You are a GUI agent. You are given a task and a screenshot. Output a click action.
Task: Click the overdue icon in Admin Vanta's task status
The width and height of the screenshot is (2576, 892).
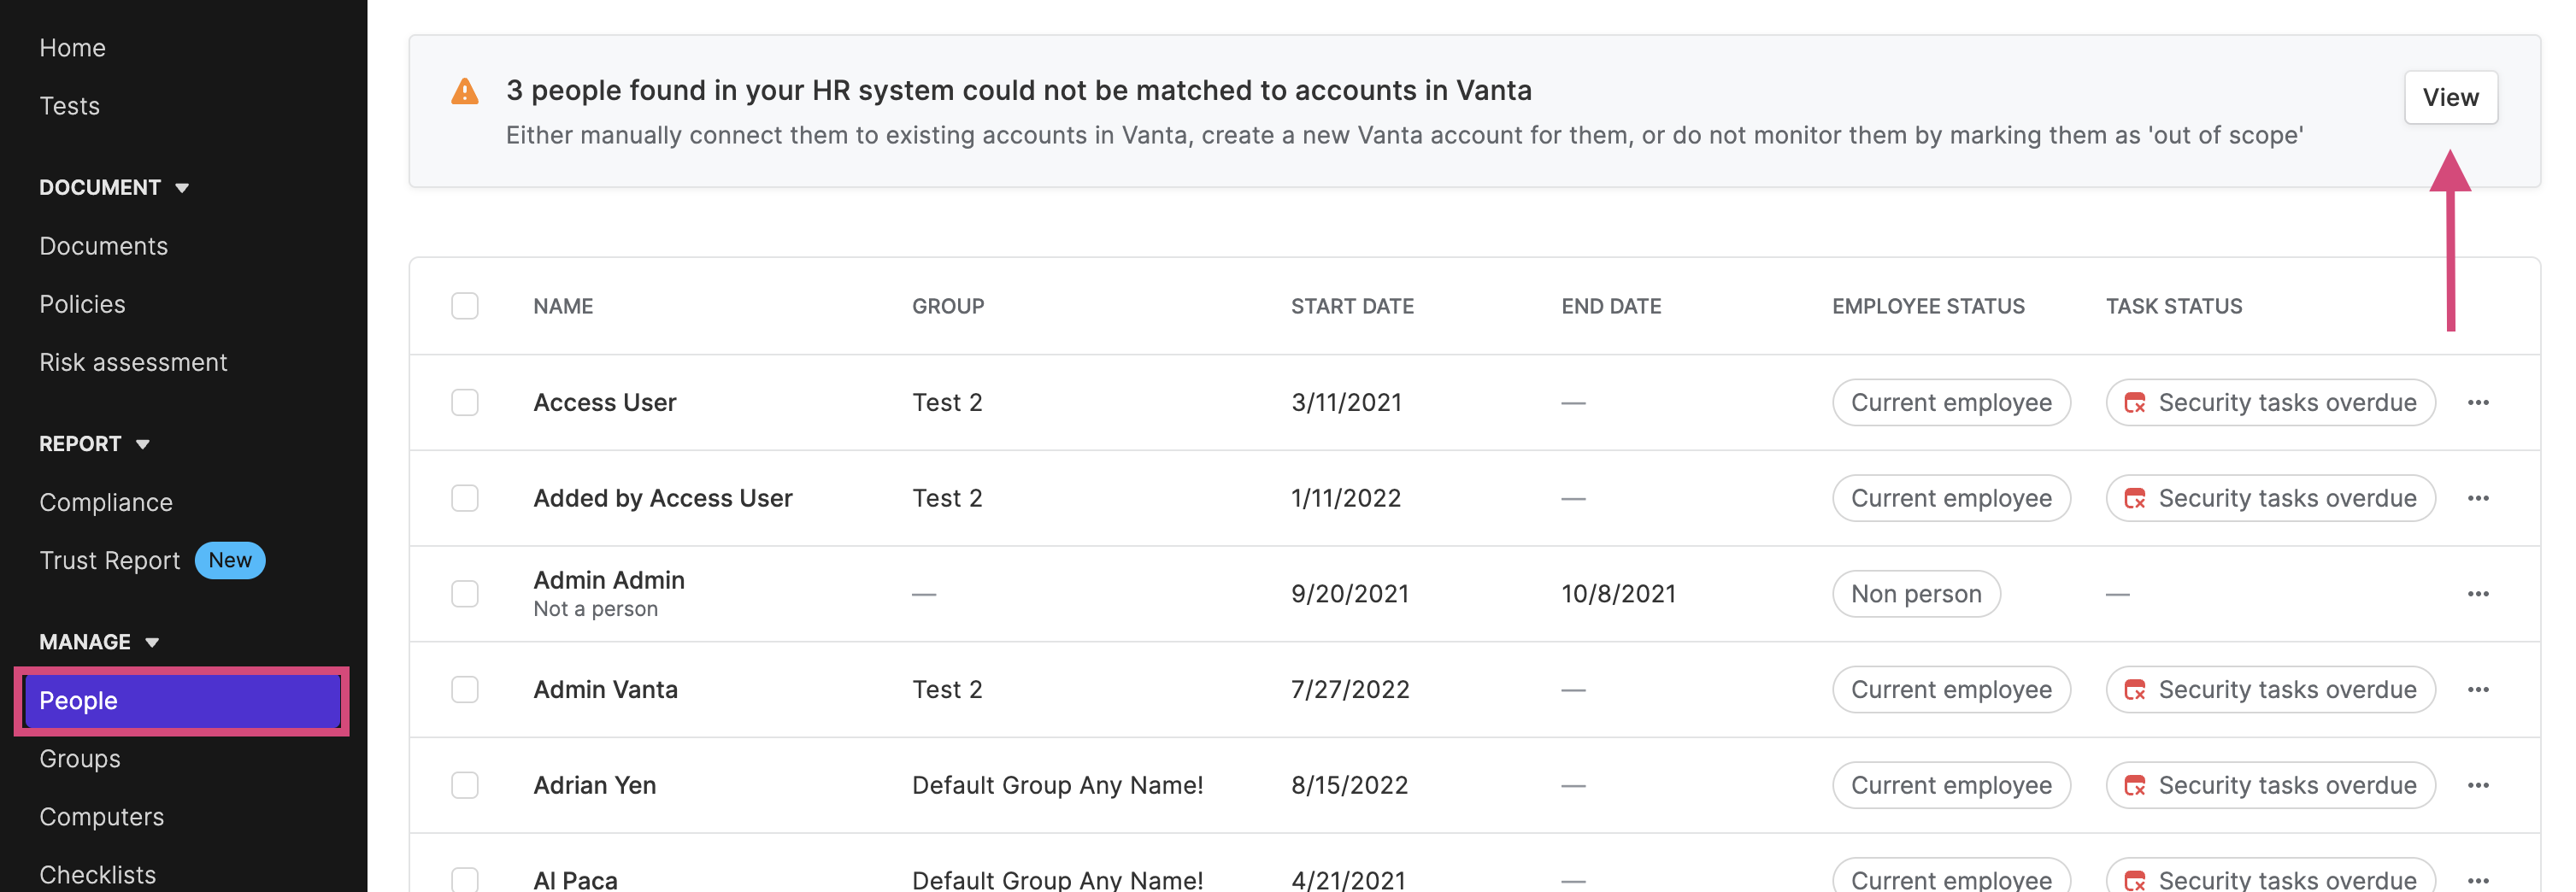coord(2134,690)
